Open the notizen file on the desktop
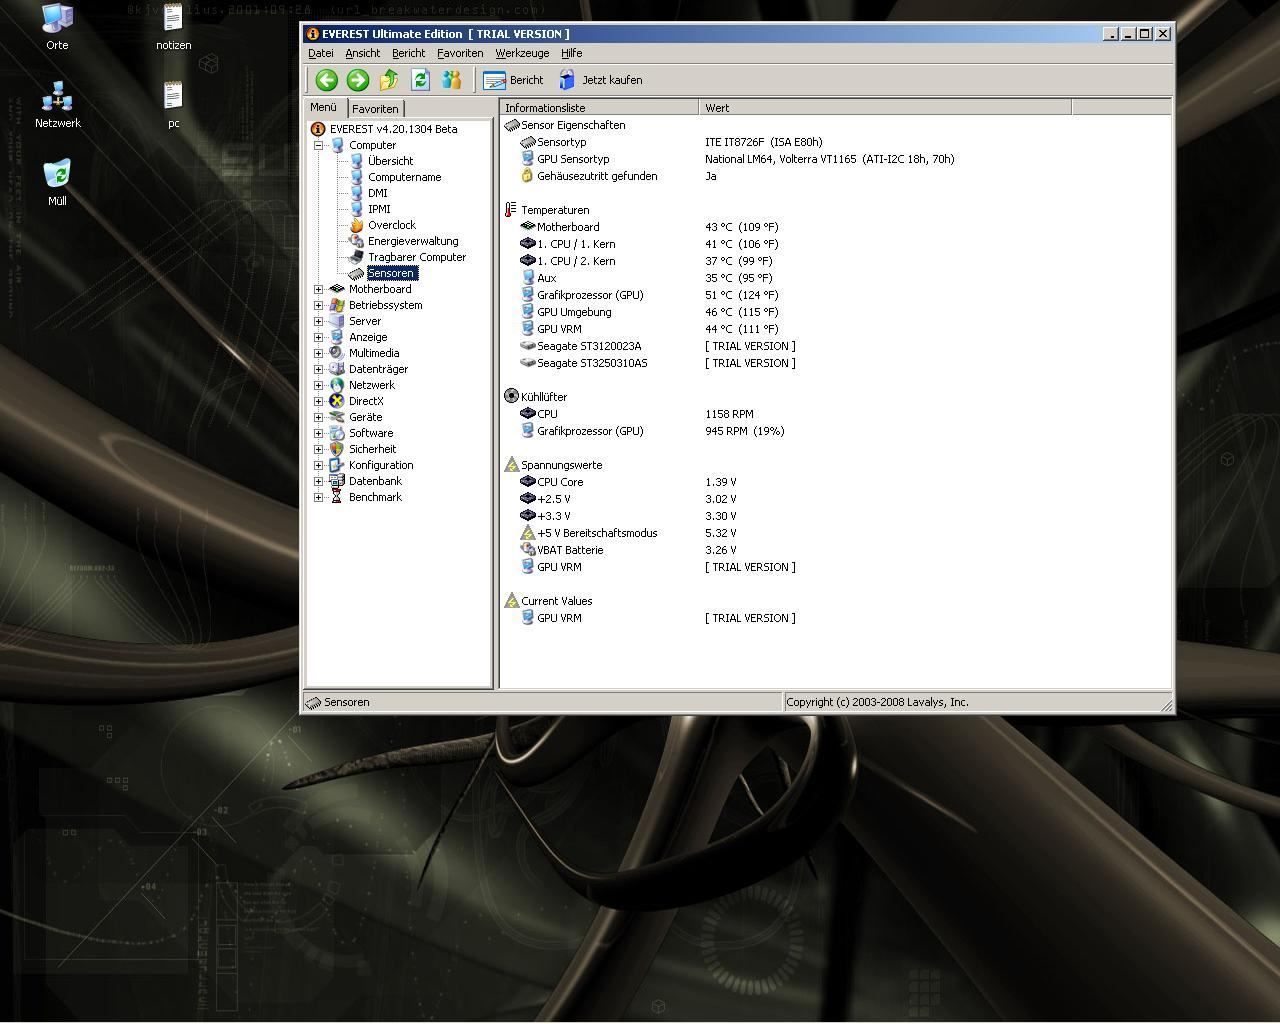The height and width of the screenshot is (1024, 1280). [x=173, y=22]
